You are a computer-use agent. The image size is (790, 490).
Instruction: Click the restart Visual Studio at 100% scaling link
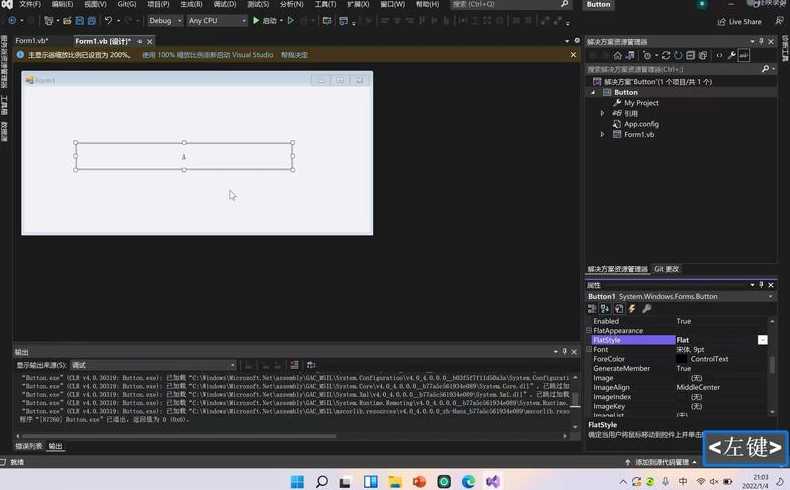[208, 54]
